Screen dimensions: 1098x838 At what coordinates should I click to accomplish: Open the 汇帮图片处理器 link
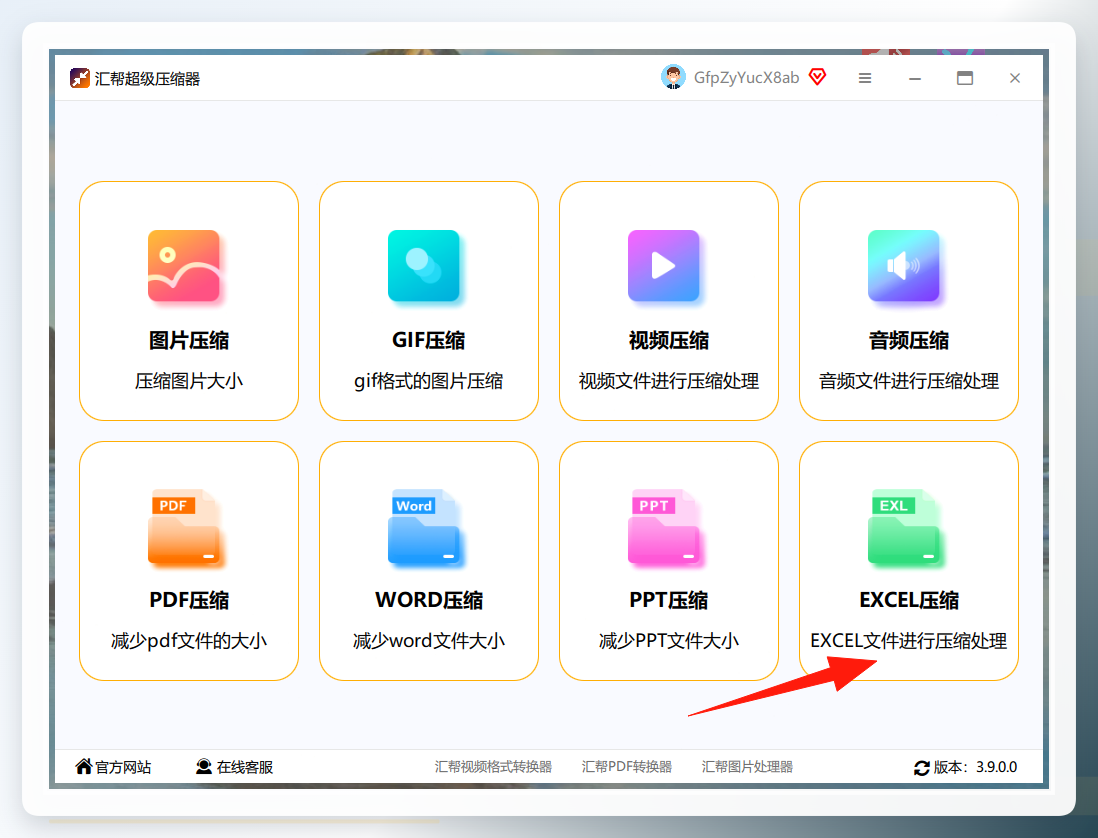(747, 767)
